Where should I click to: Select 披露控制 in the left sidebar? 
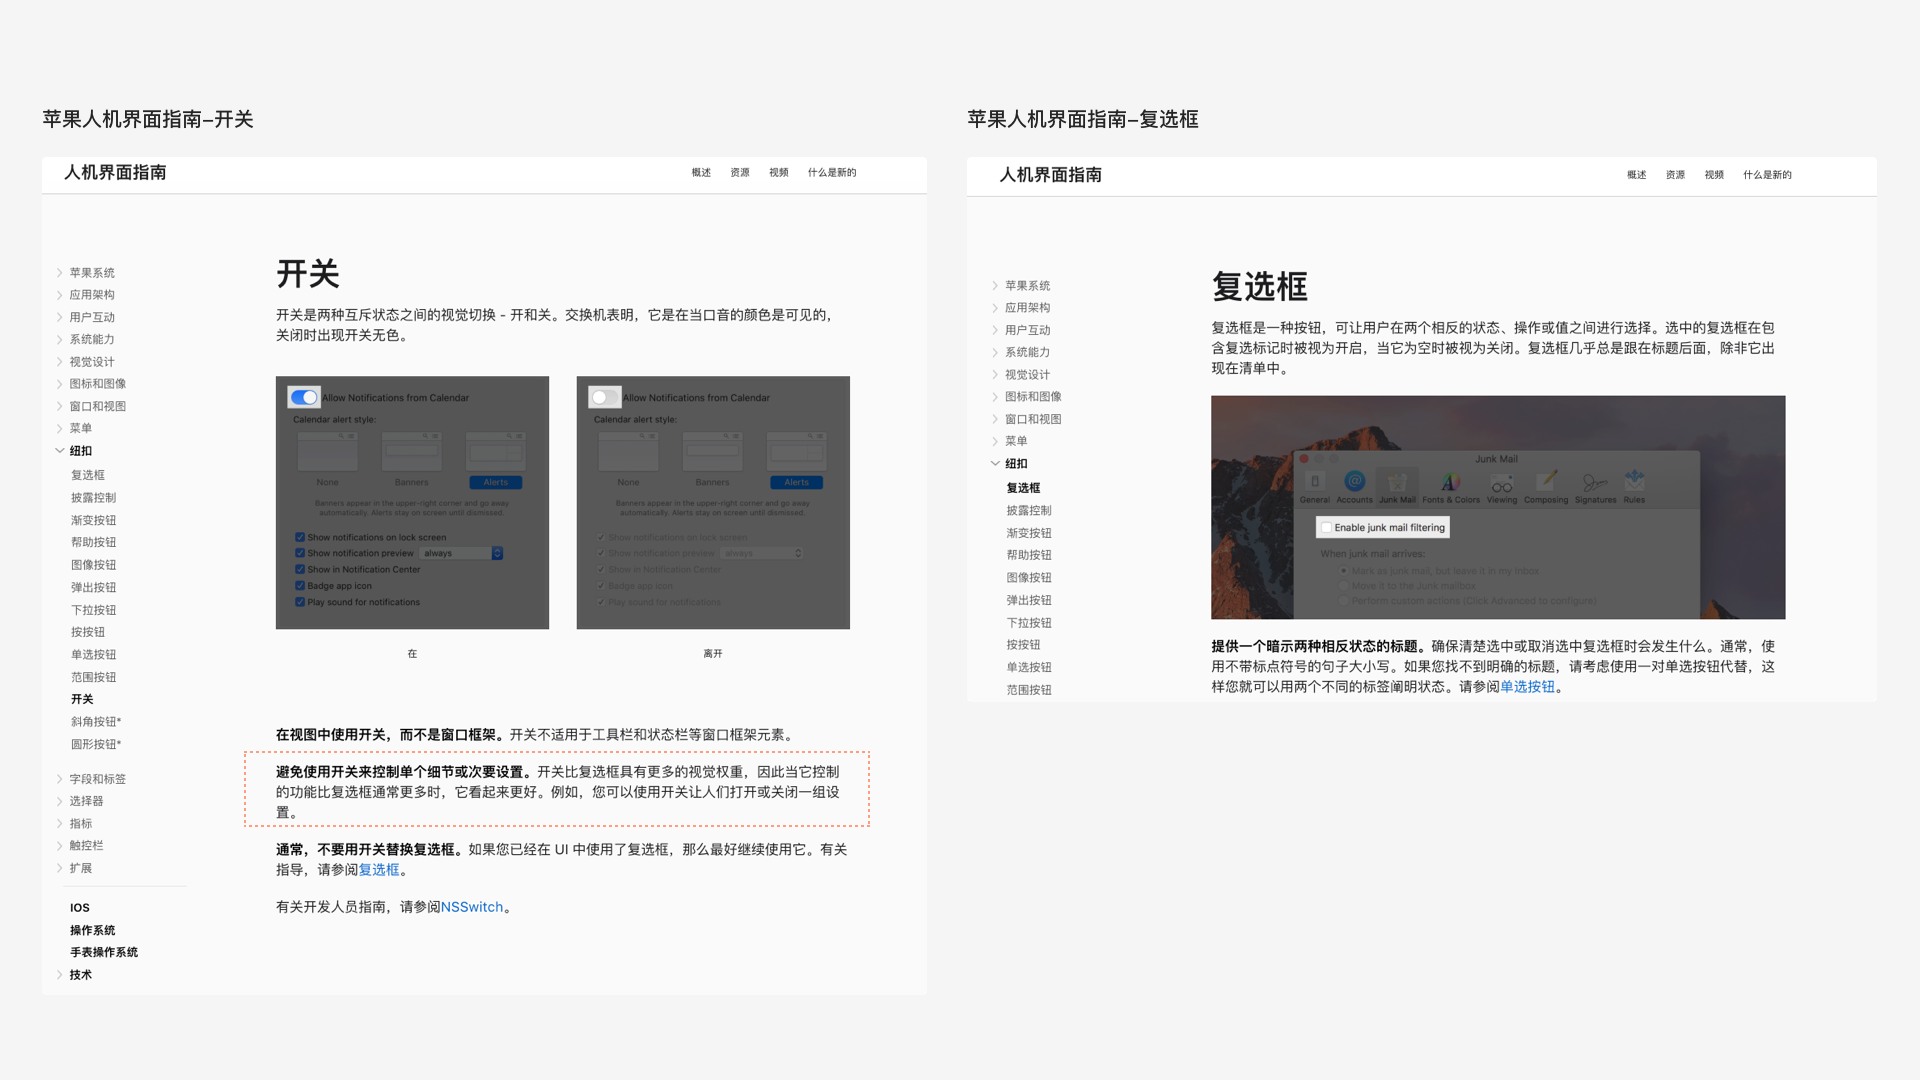coord(93,498)
